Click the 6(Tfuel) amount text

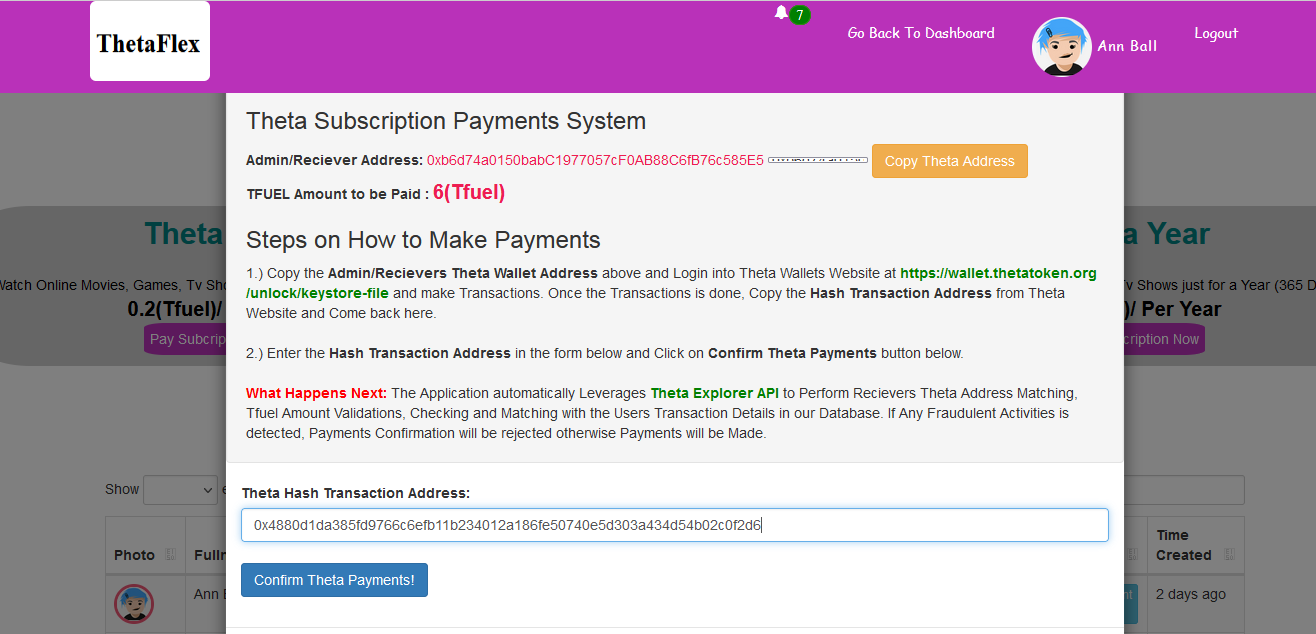click(x=469, y=193)
